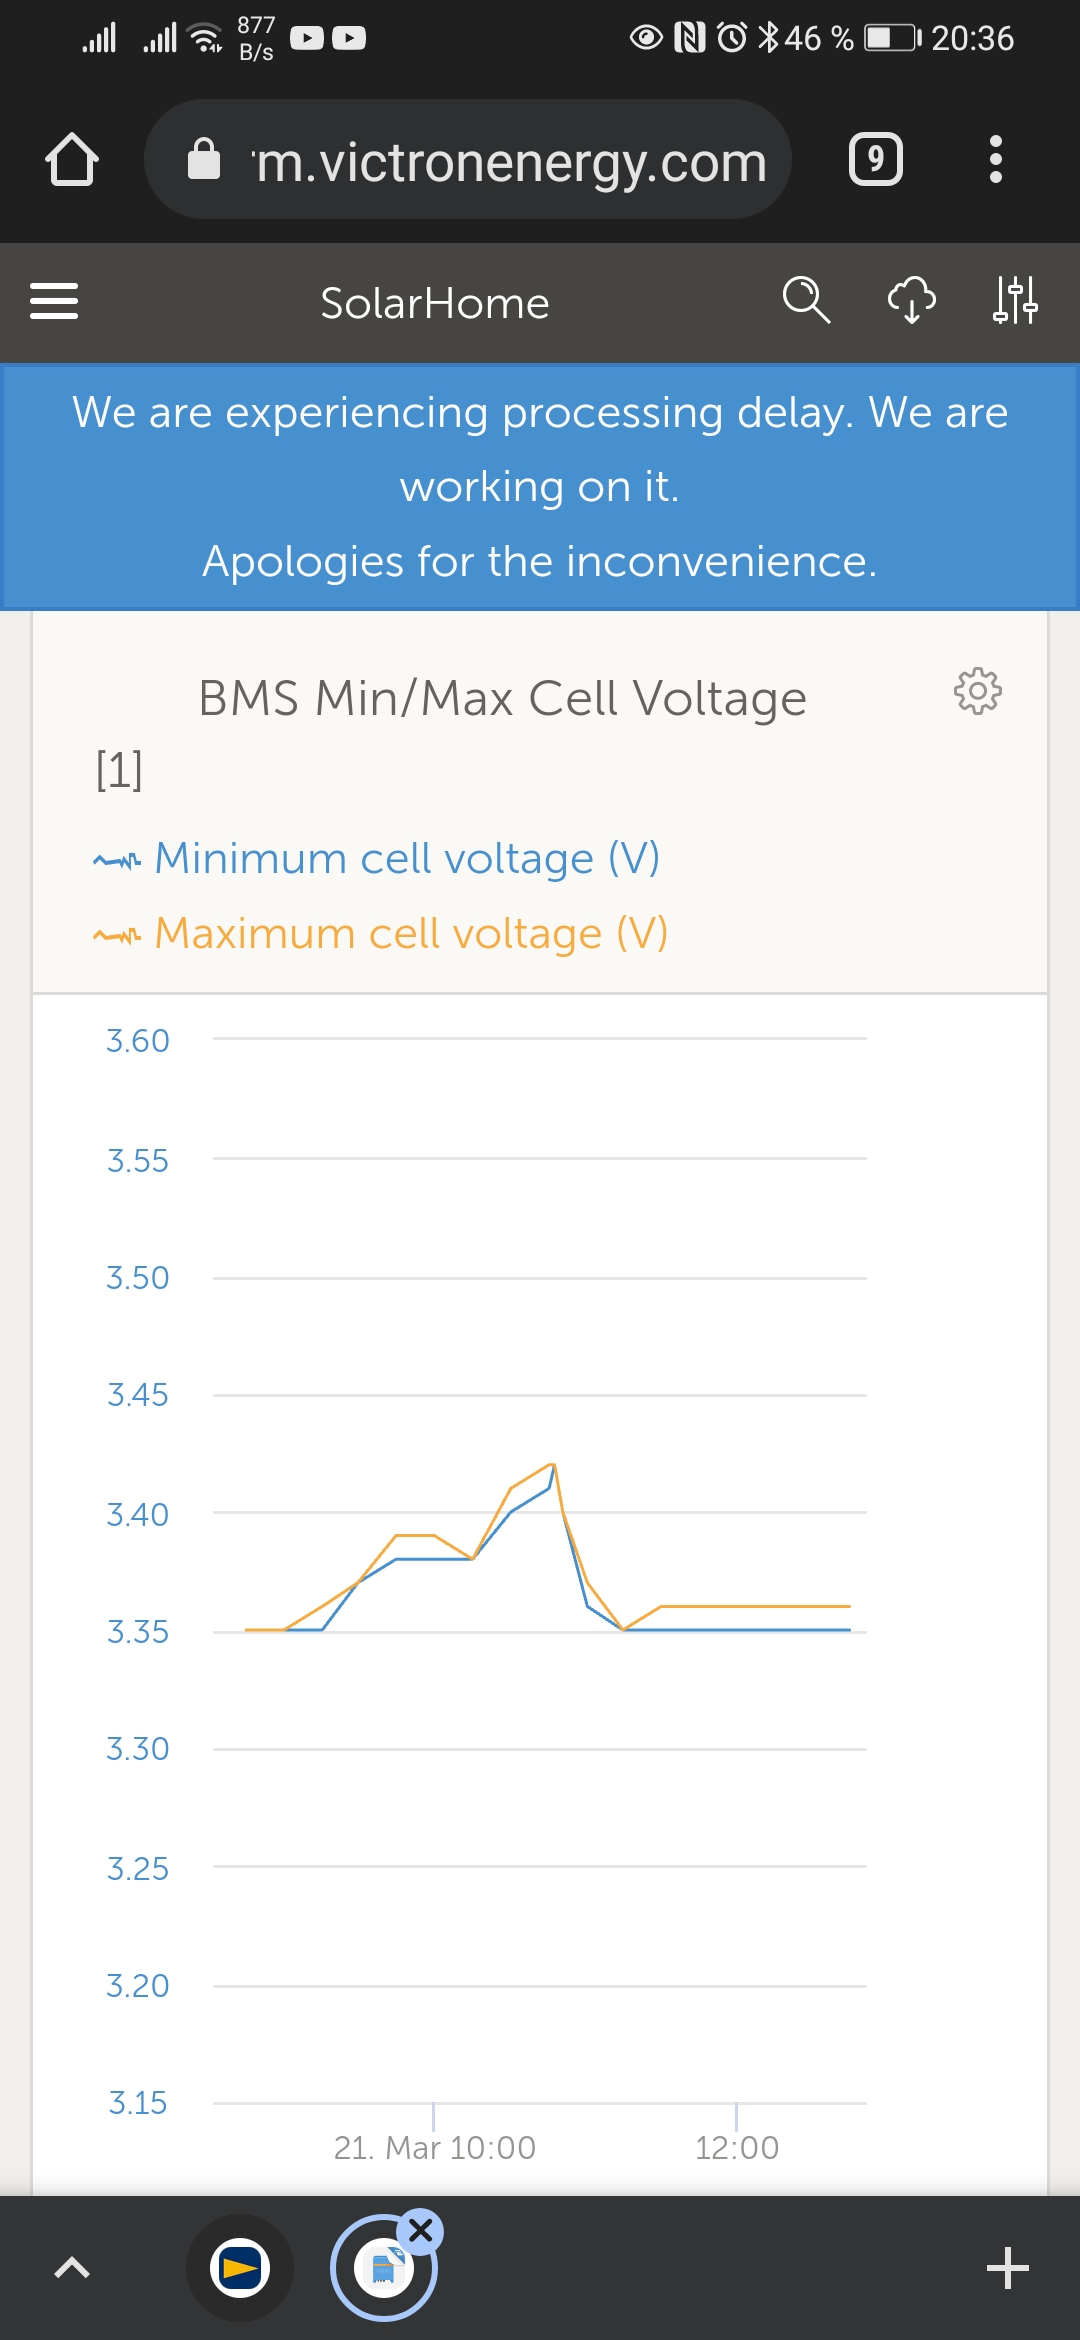1080x2340 pixels.
Task: Toggle Maximum cell voltage series
Action: coord(410,934)
